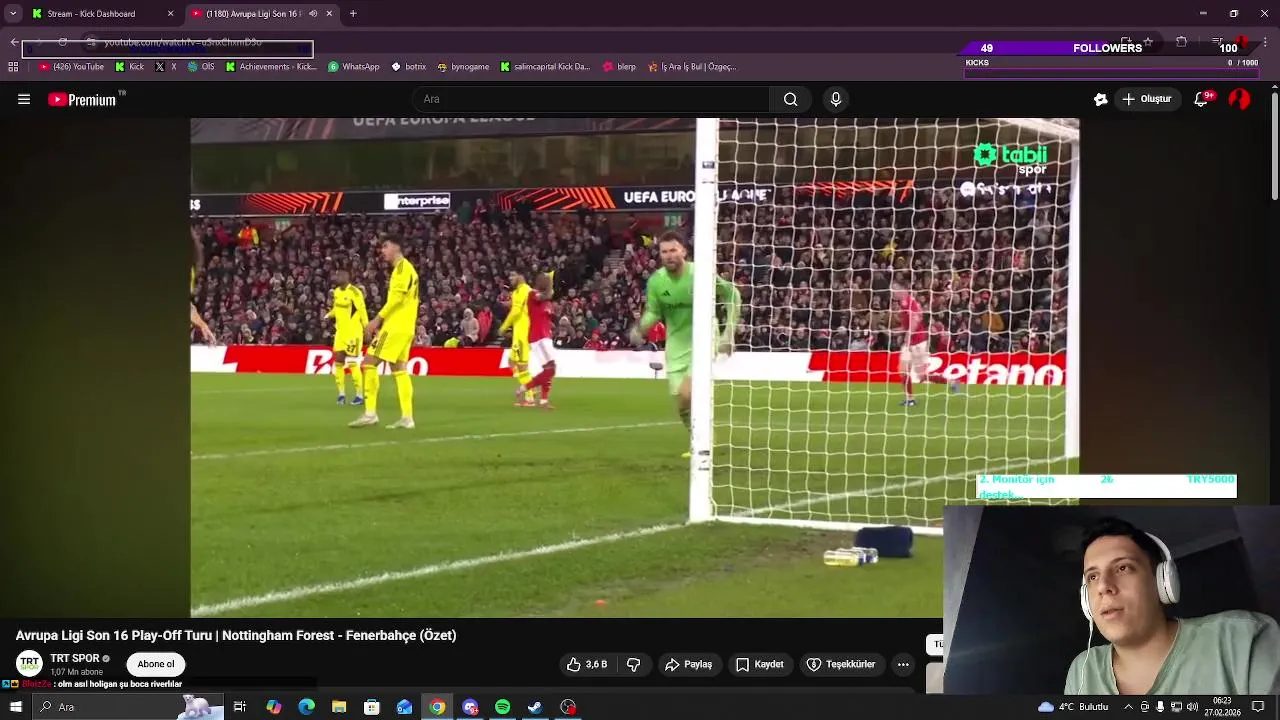Open the (426) YouTube bookmark
This screenshot has height=720, width=1280.
(x=71, y=67)
